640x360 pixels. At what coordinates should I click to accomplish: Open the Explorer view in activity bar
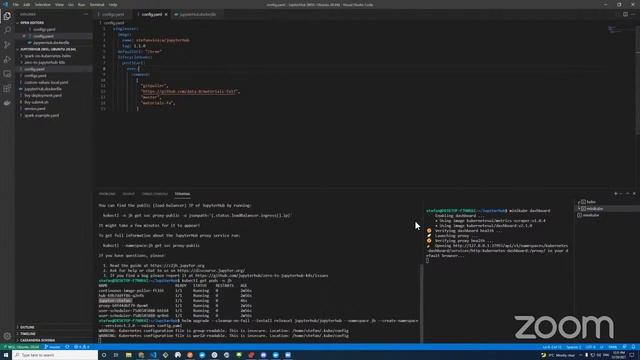[x=7, y=16]
